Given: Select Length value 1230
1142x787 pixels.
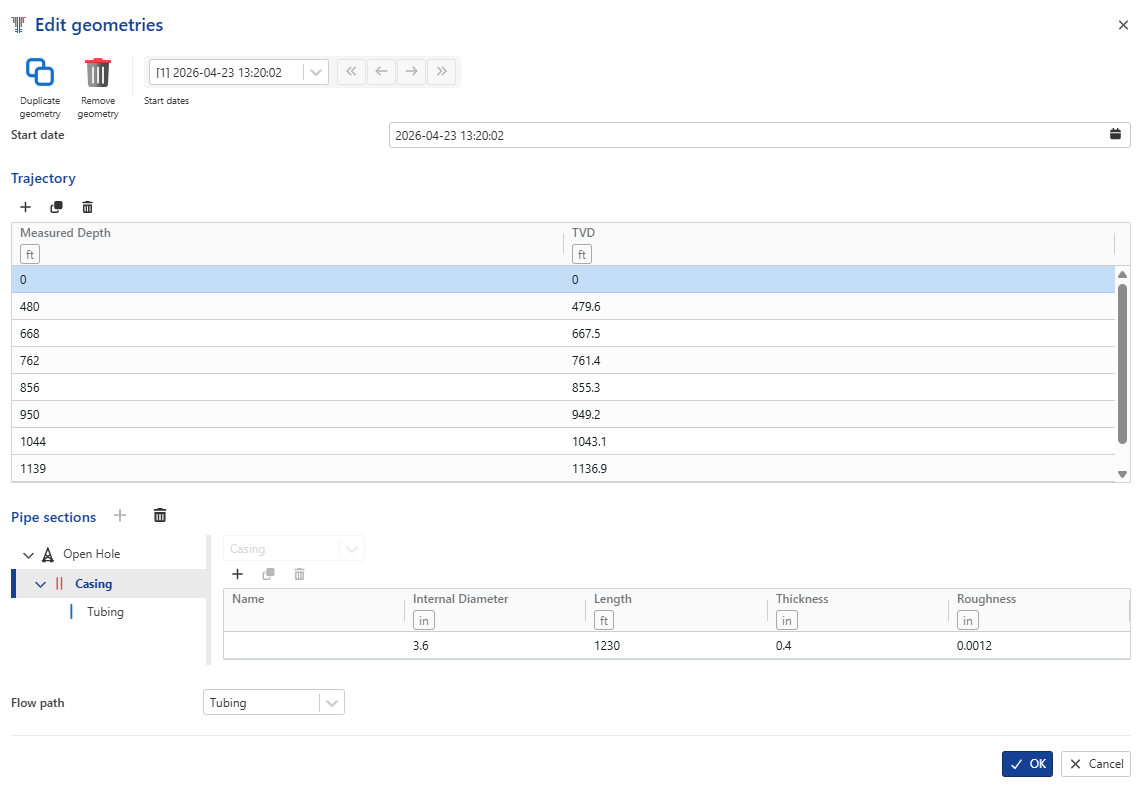Looking at the screenshot, I should pyautogui.click(x=676, y=646).
